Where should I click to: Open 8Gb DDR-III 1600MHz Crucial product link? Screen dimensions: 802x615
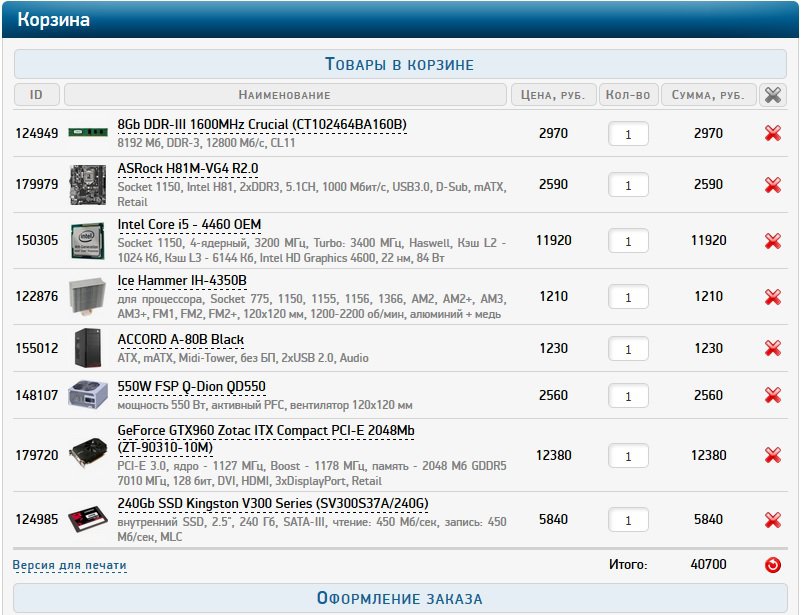tap(262, 125)
